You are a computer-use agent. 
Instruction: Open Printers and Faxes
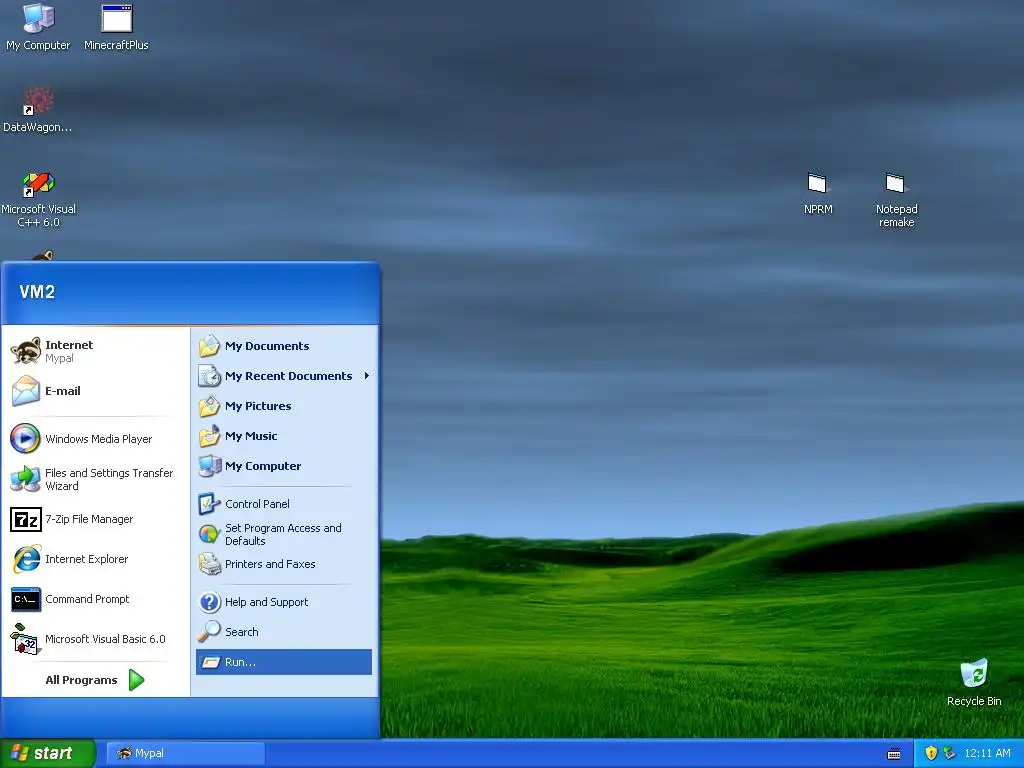[284, 564]
